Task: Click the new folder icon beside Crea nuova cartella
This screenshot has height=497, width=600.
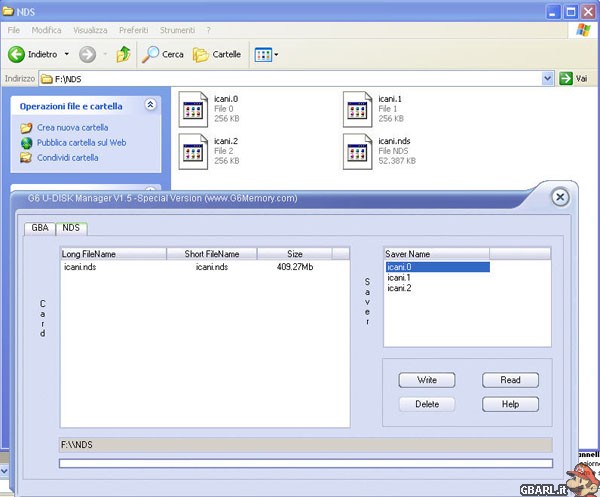Action: pos(26,128)
